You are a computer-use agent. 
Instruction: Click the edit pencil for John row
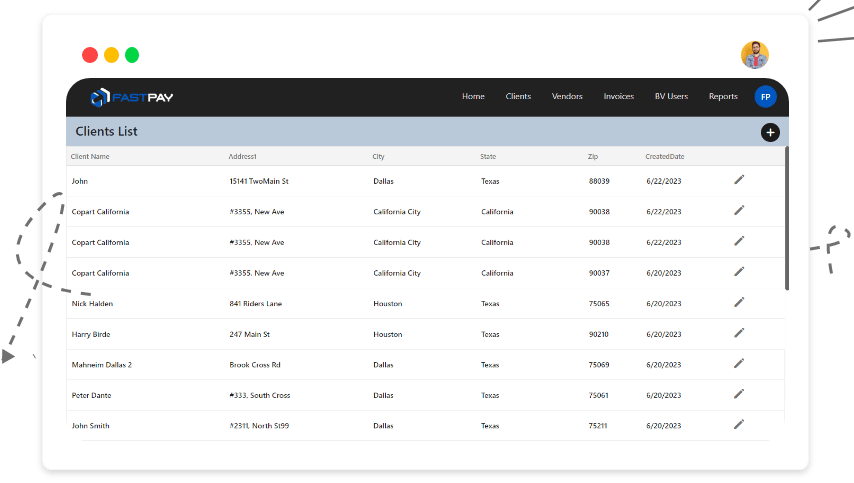(x=739, y=179)
